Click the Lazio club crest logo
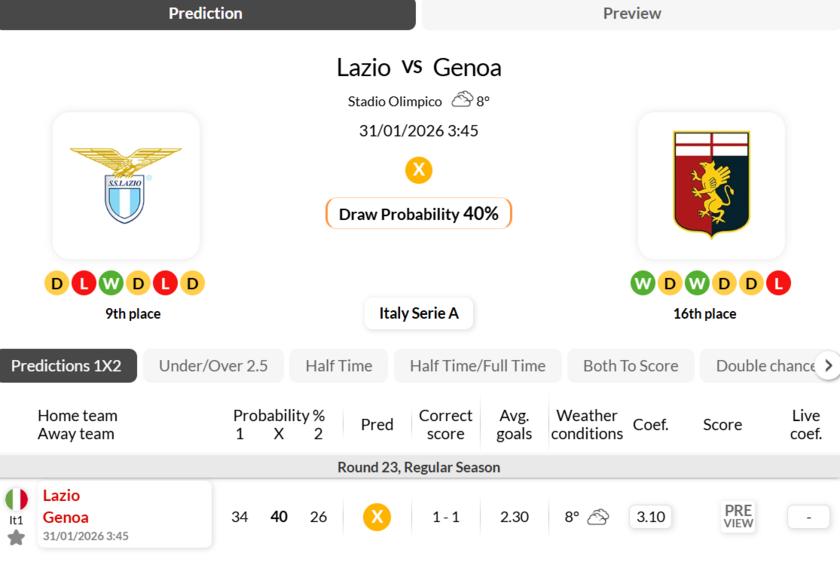 click(x=126, y=185)
